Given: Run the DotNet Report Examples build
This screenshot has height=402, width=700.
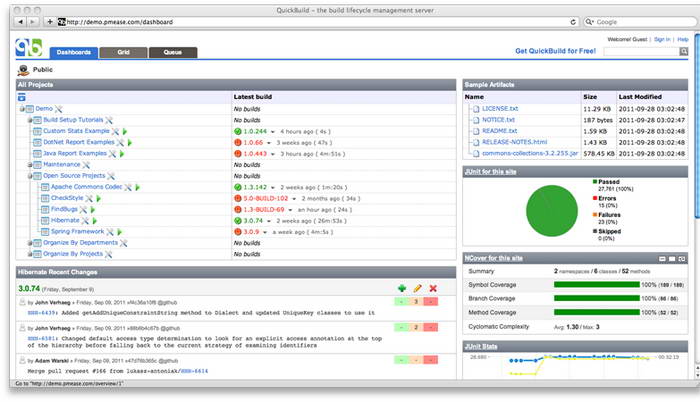Looking at the screenshot, I should [130, 142].
